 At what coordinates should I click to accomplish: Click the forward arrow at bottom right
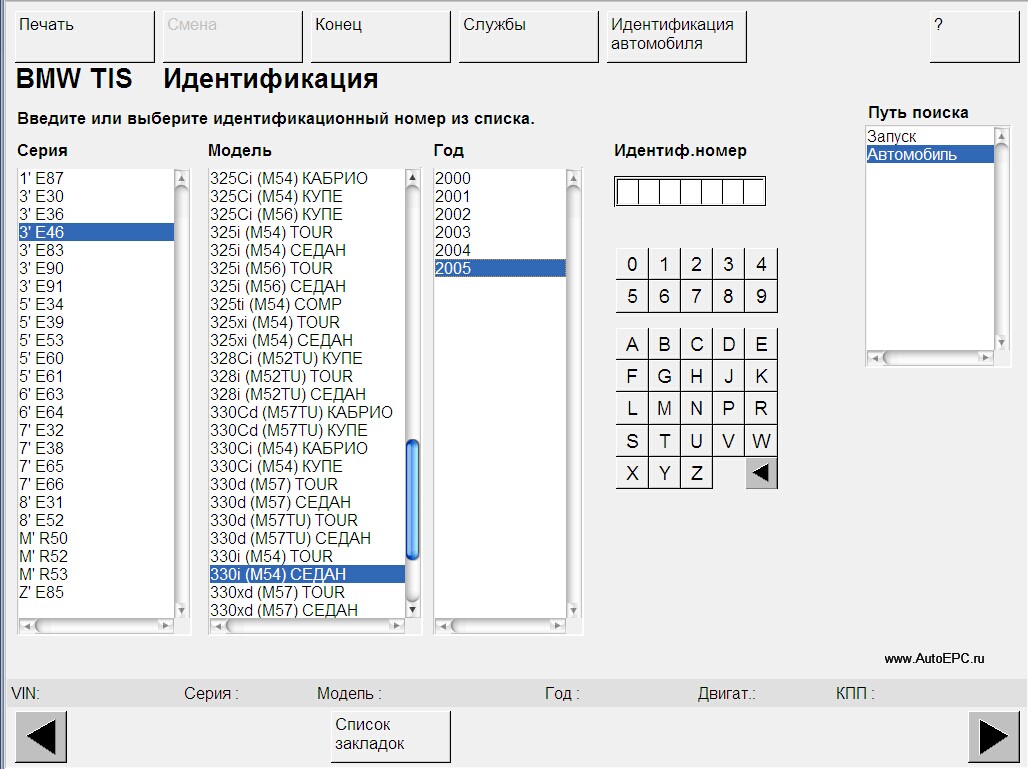tap(994, 737)
